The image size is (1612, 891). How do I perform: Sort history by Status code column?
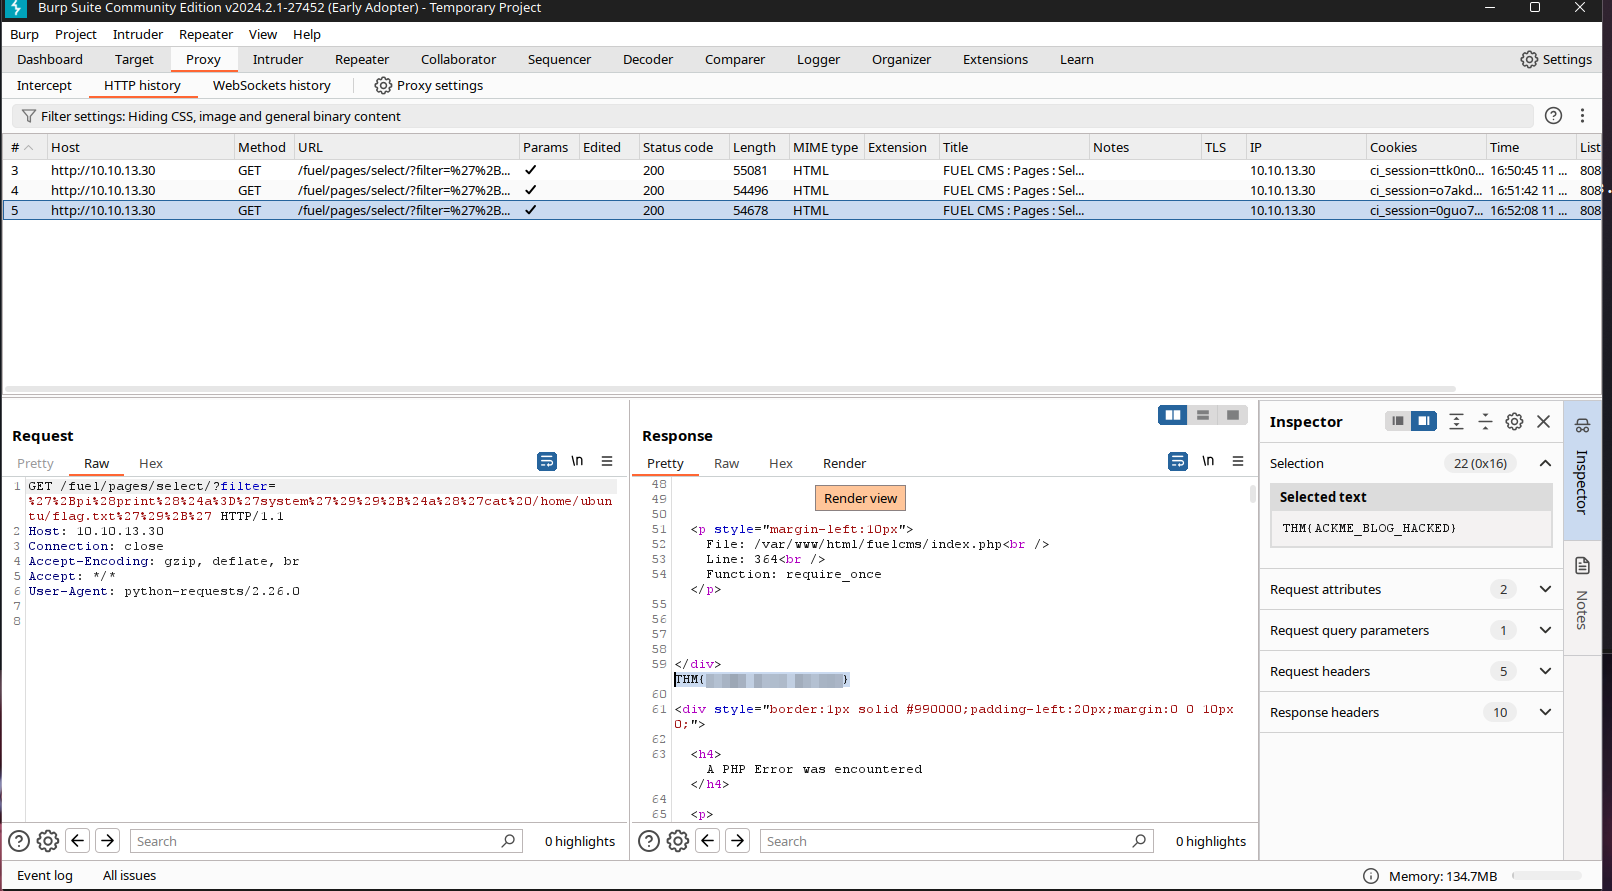click(x=682, y=147)
